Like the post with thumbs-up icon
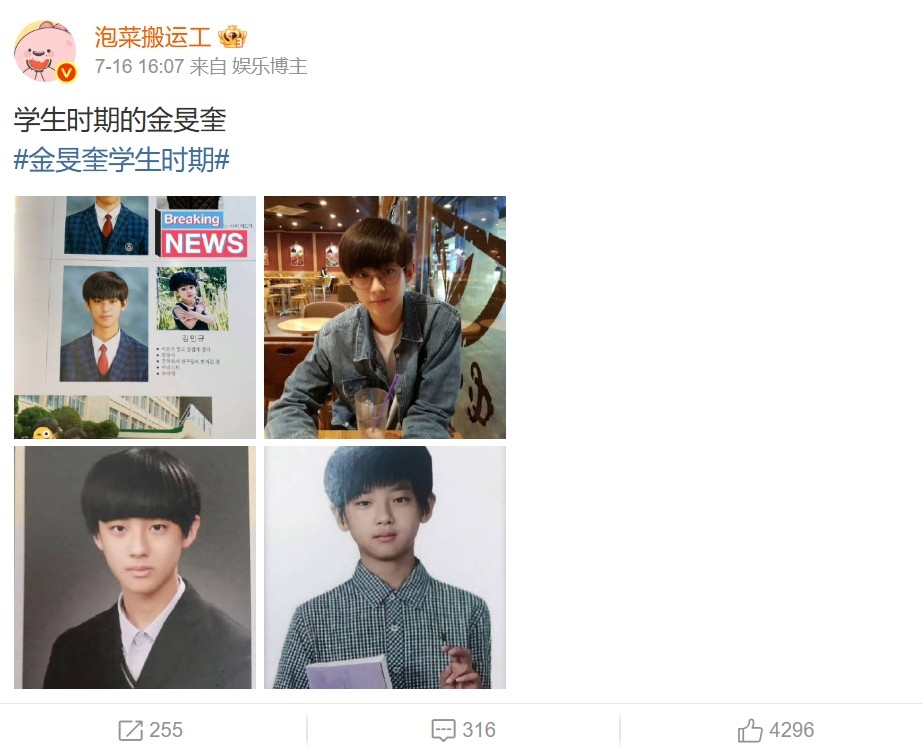Image resolution: width=922 pixels, height=753 pixels. point(750,730)
